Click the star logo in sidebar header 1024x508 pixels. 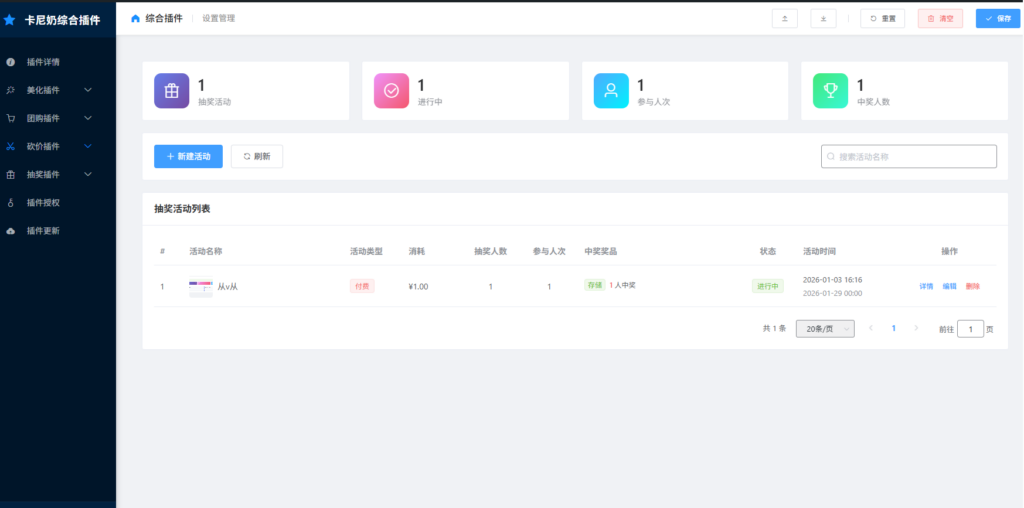click(x=10, y=19)
